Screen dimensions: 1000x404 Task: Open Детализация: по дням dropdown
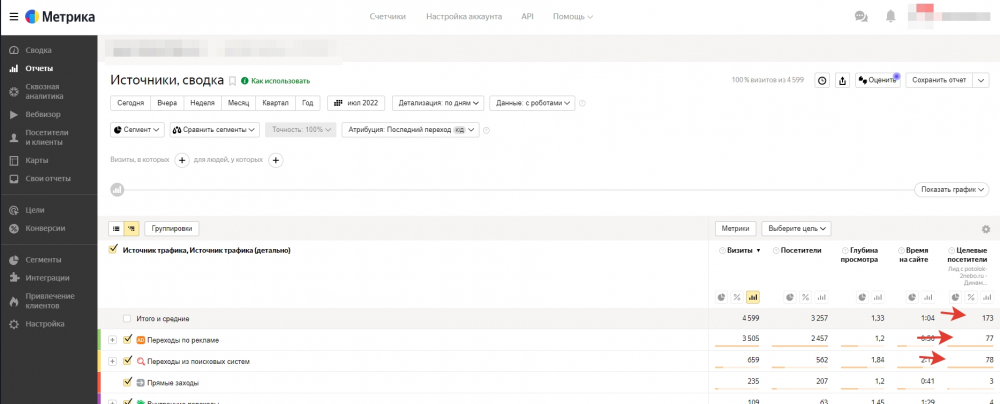coord(438,103)
